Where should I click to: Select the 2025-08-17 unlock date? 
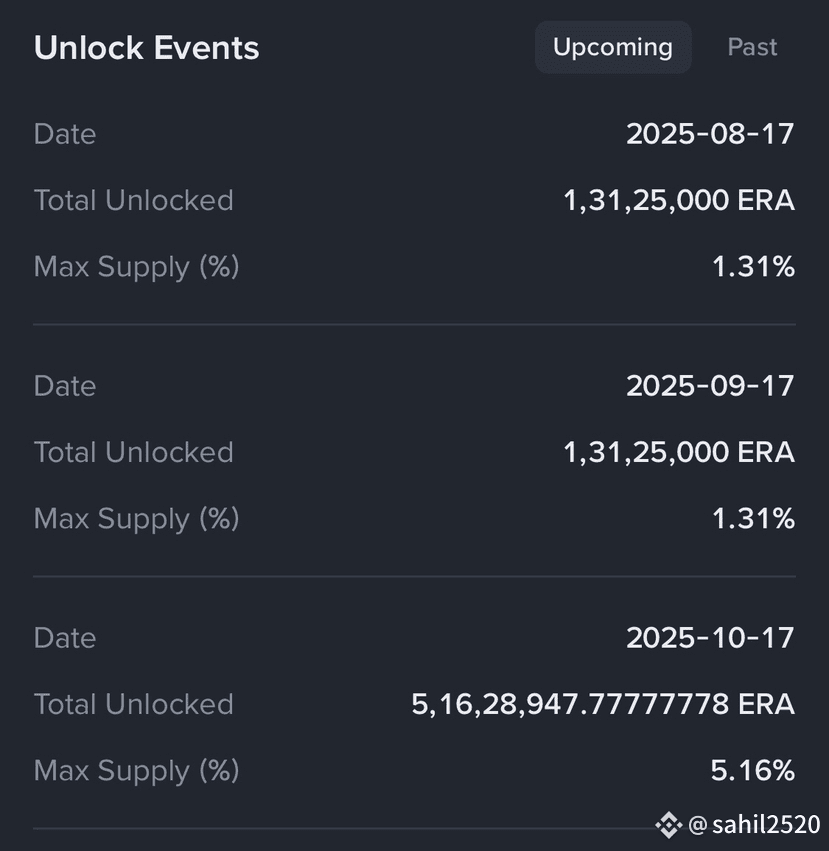[710, 134]
